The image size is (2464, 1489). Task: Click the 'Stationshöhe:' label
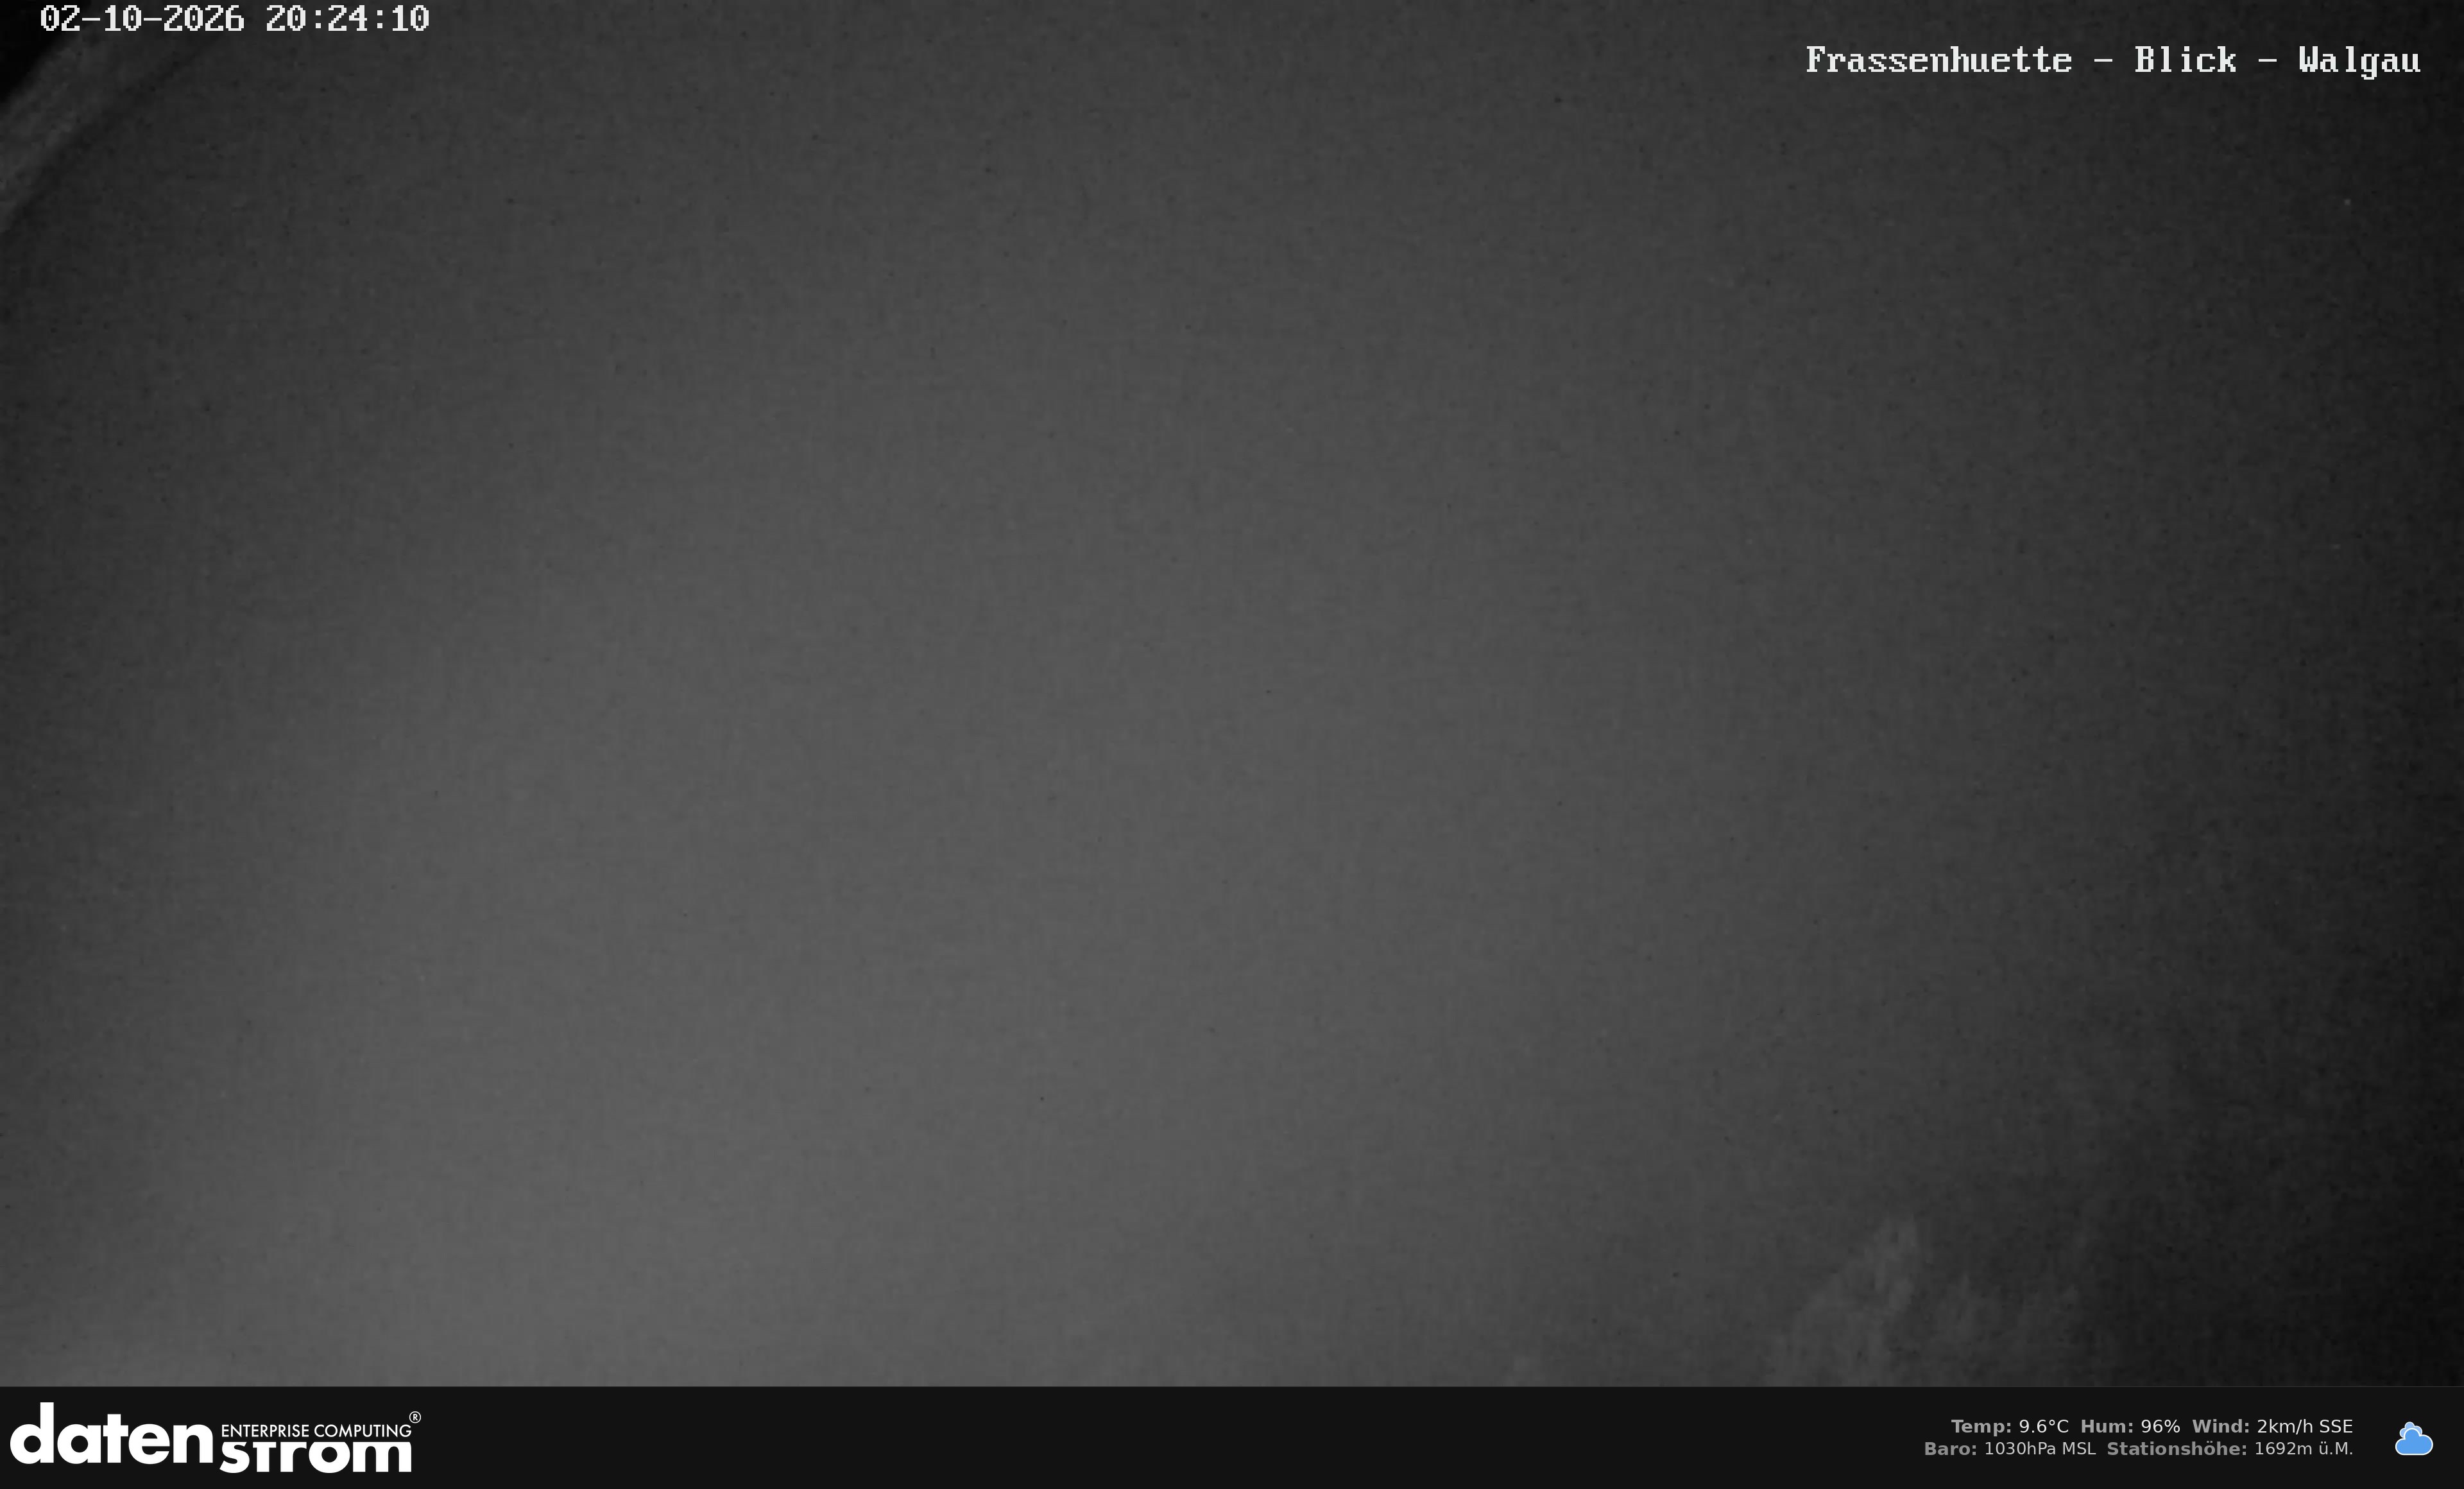(x=2177, y=1448)
